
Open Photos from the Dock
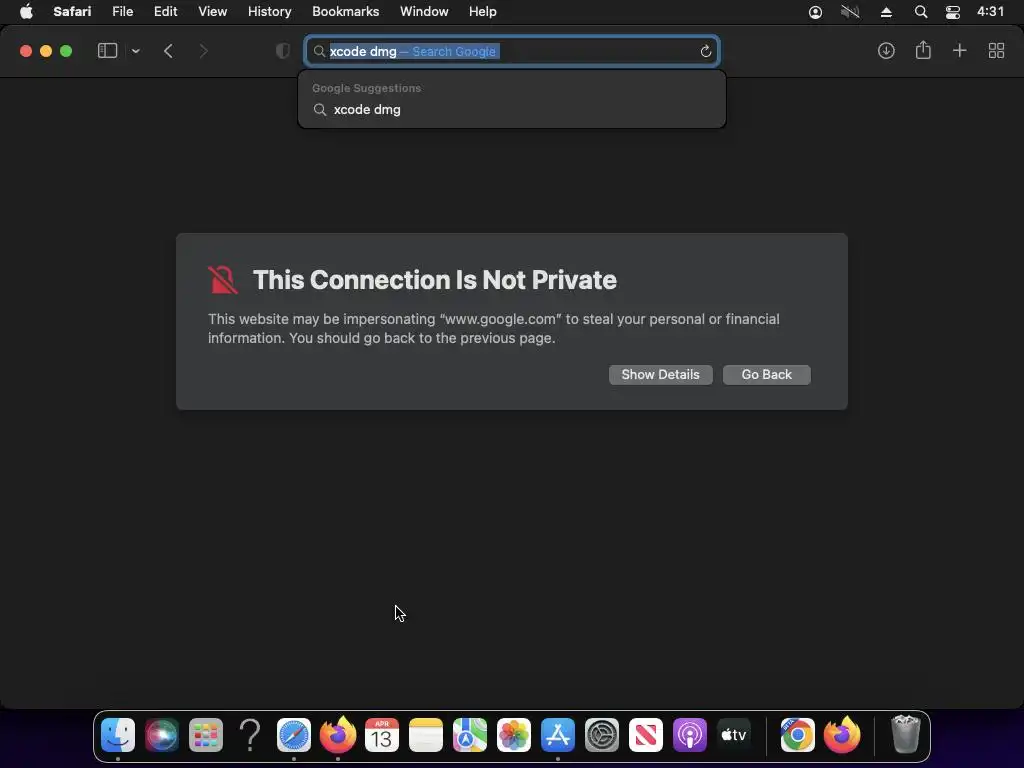click(x=514, y=735)
